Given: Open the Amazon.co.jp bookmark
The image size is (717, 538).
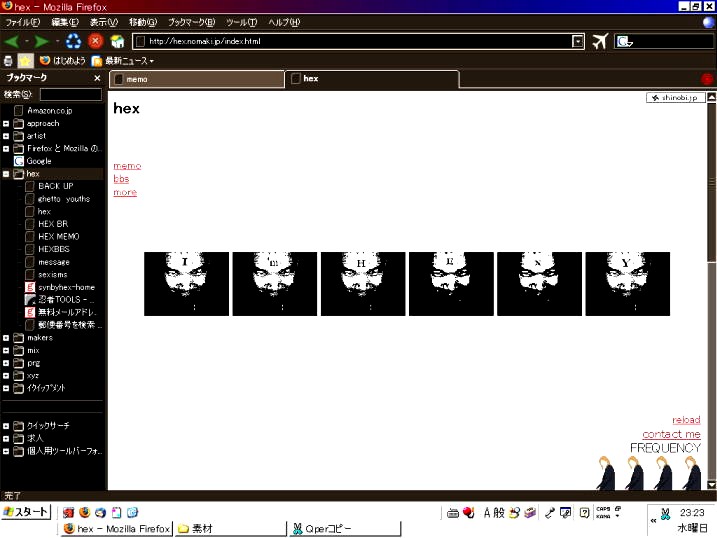Looking at the screenshot, I should (x=43, y=111).
